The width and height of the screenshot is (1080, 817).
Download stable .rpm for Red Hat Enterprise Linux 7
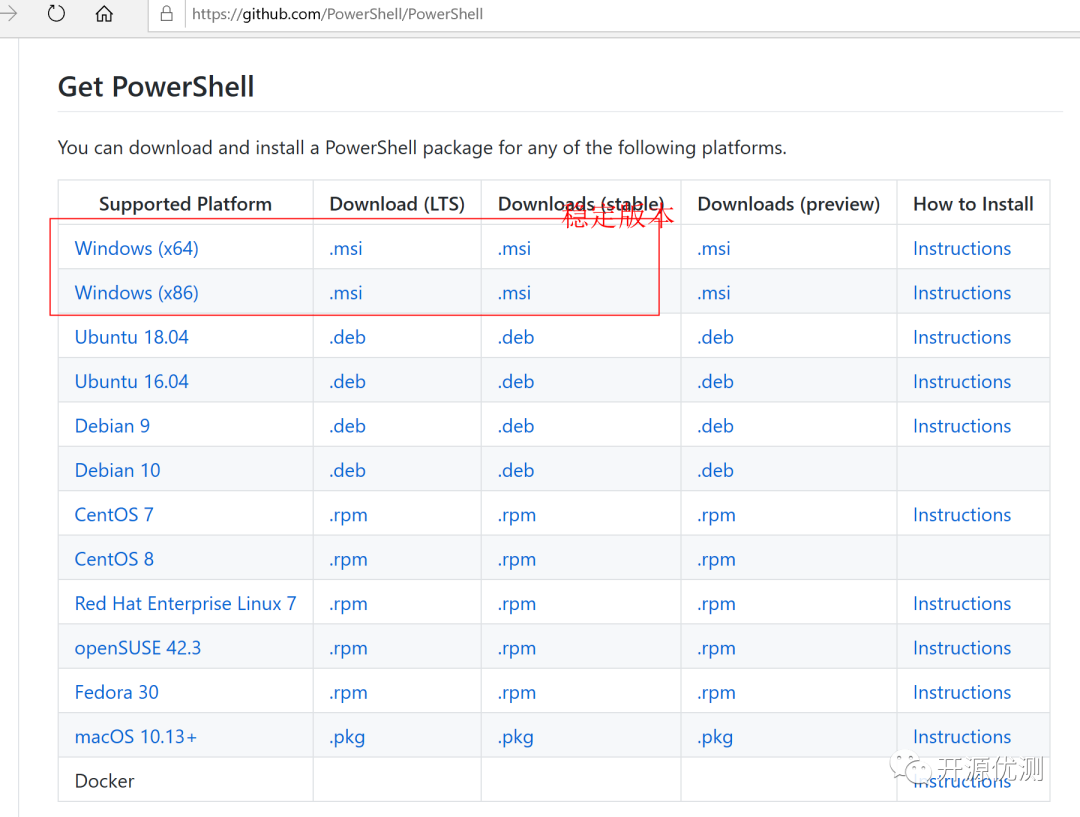(x=517, y=605)
